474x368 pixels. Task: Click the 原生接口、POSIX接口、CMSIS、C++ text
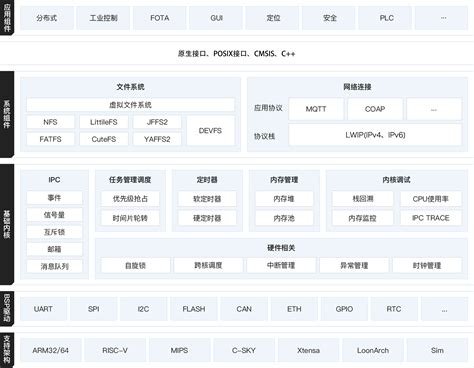pos(236,54)
